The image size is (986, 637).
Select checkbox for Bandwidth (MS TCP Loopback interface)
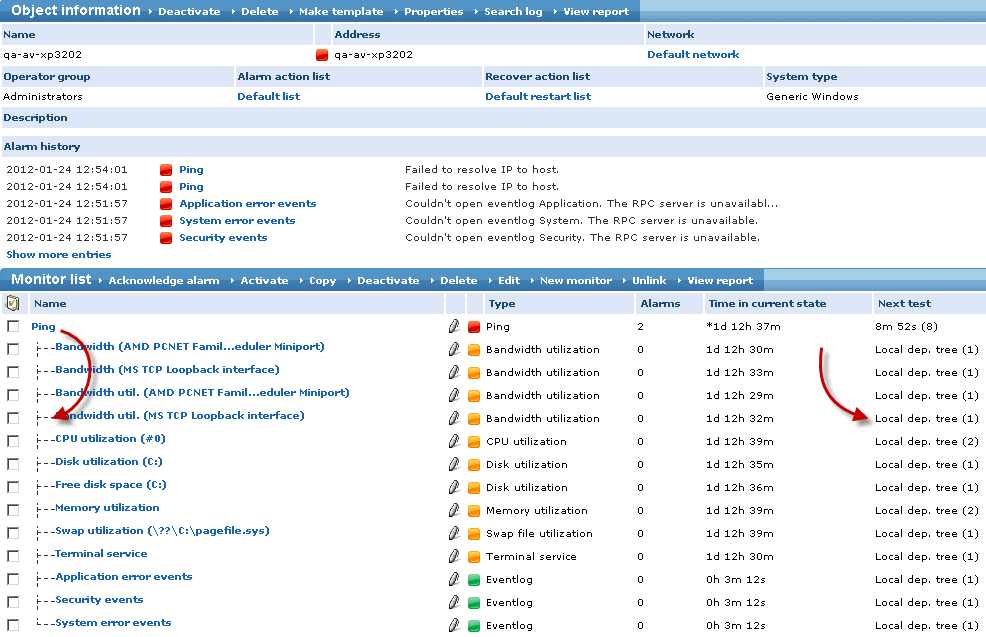pos(13,372)
